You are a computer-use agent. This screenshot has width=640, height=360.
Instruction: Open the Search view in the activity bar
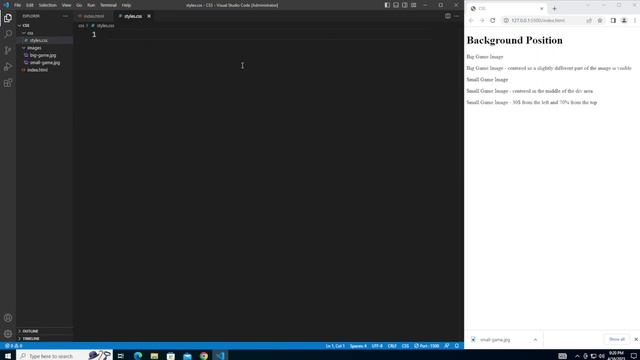pos(8,34)
